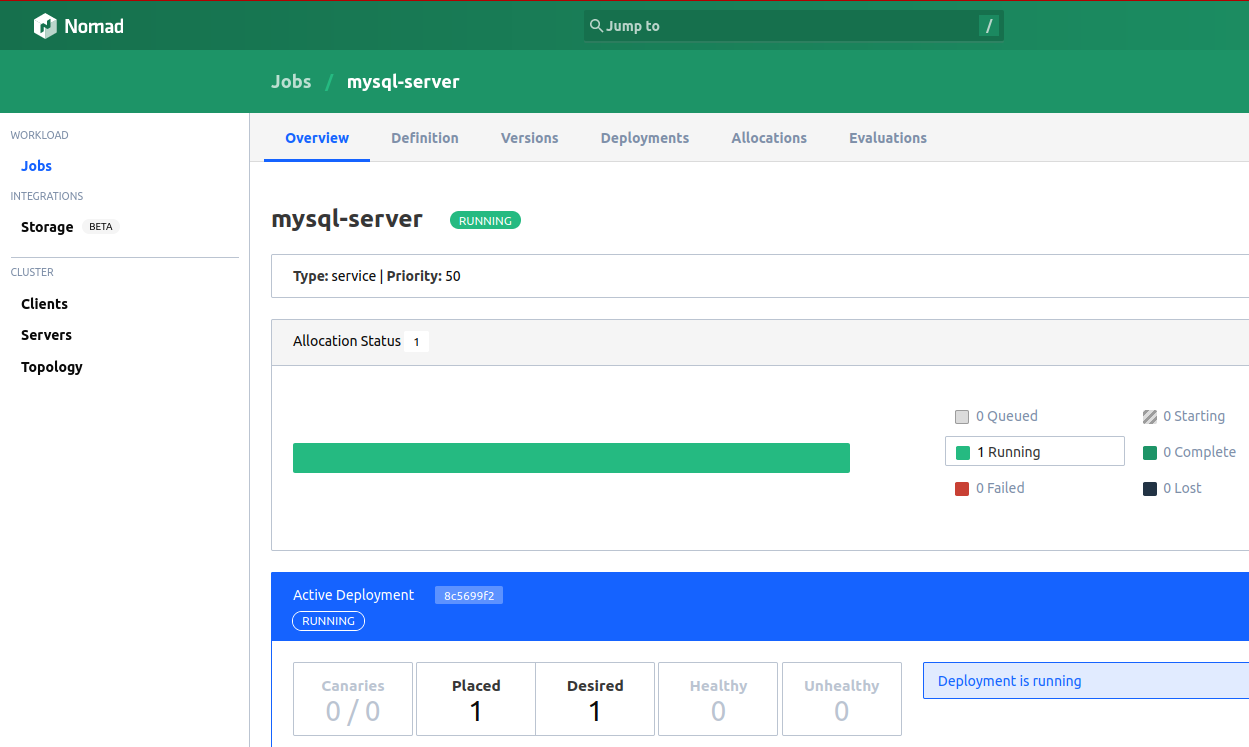Click the BETA badge next to Storage
1249x747 pixels.
point(101,227)
